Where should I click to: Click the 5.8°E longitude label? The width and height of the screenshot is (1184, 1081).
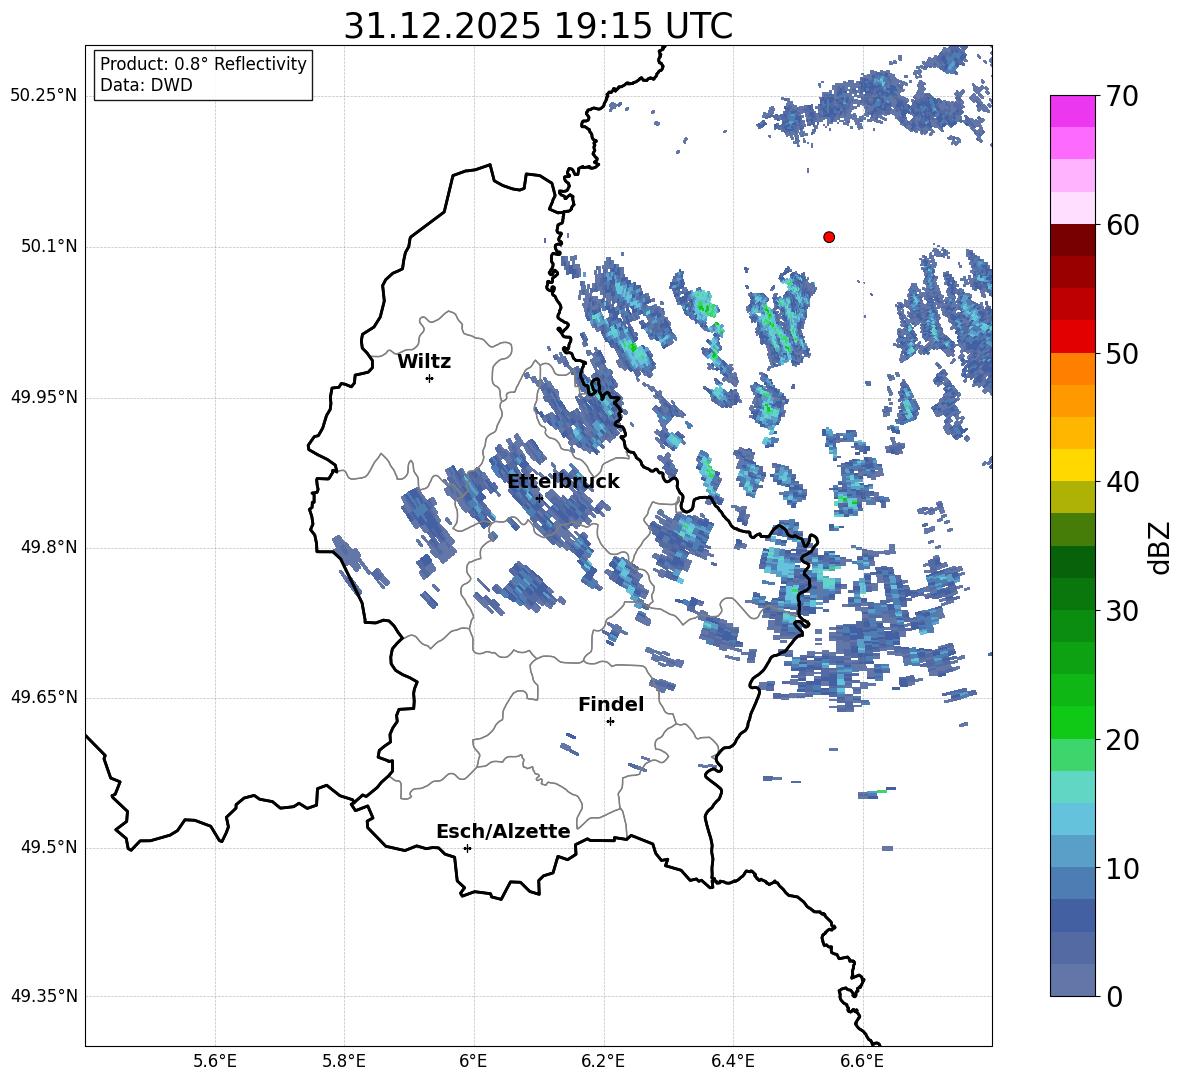(344, 1061)
